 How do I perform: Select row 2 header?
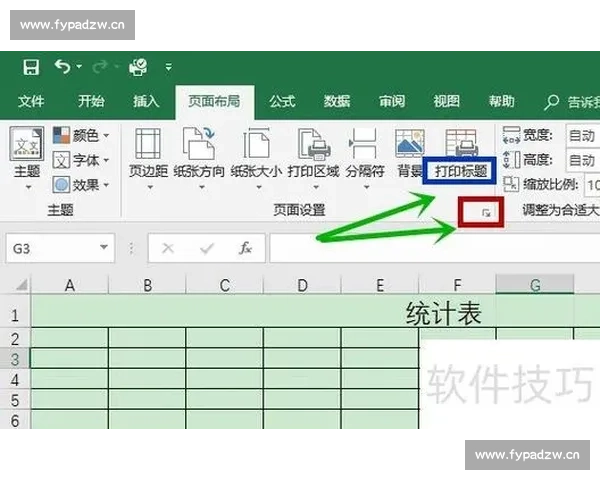[x=15, y=339]
